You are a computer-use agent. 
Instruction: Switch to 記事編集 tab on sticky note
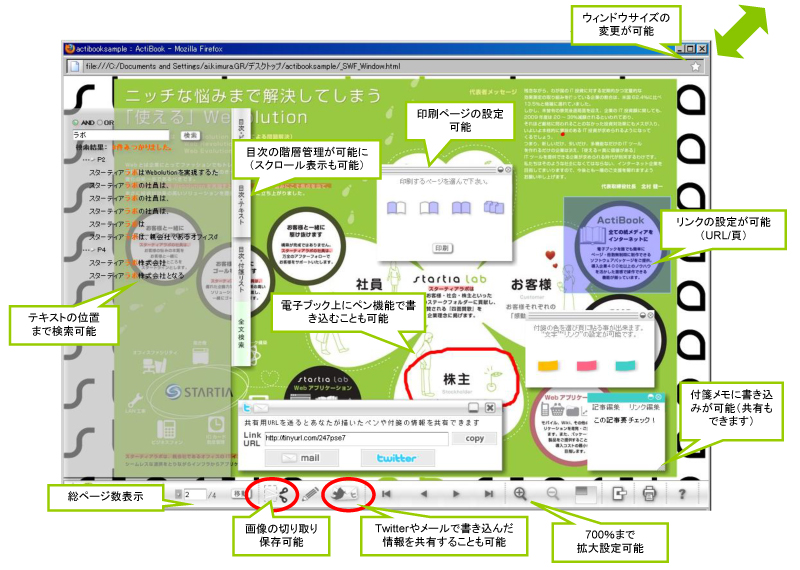606,407
